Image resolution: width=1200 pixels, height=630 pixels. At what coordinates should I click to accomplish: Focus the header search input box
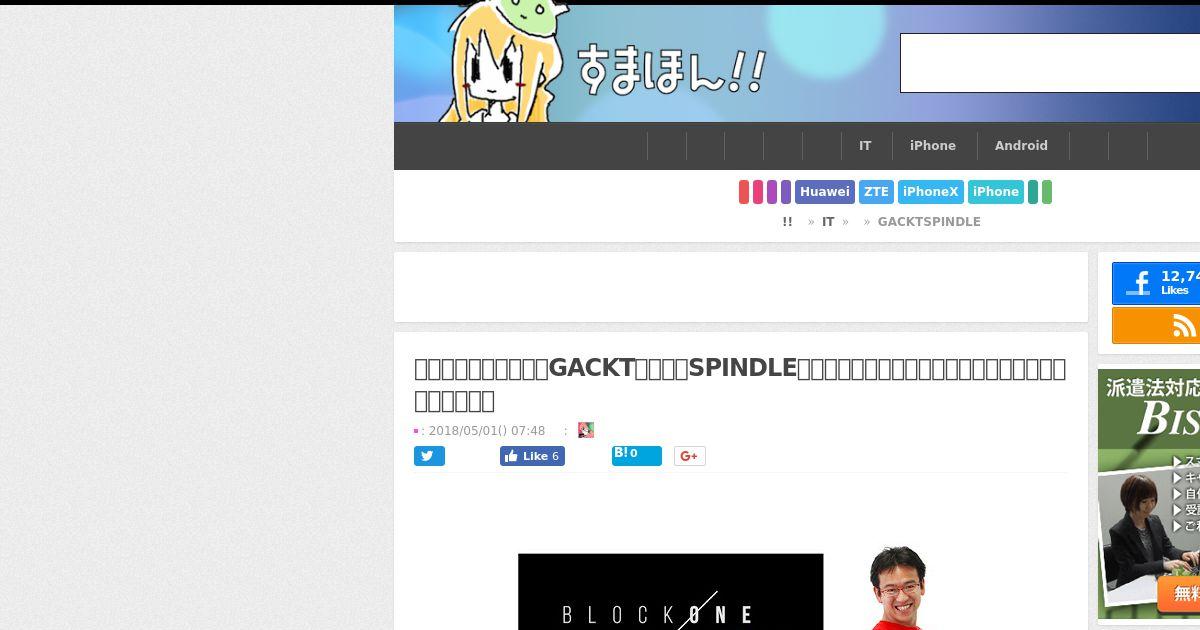coord(1050,63)
